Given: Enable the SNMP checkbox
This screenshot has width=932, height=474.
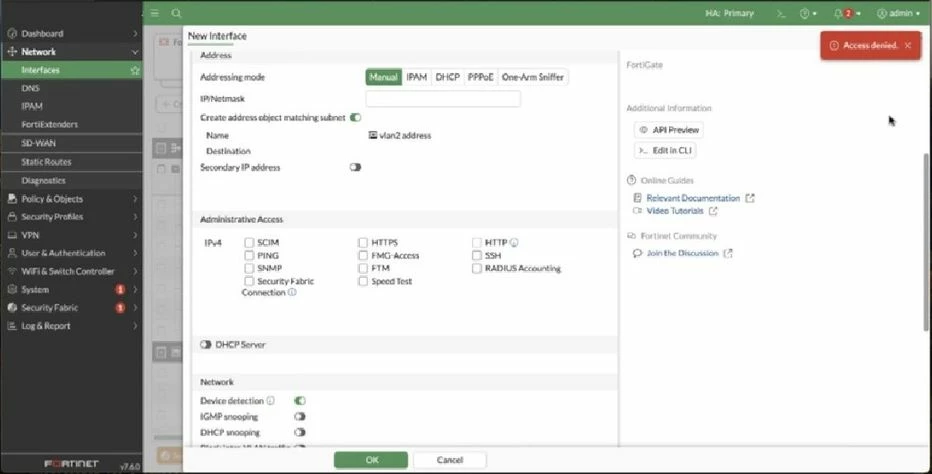Looking at the screenshot, I should click(249, 268).
